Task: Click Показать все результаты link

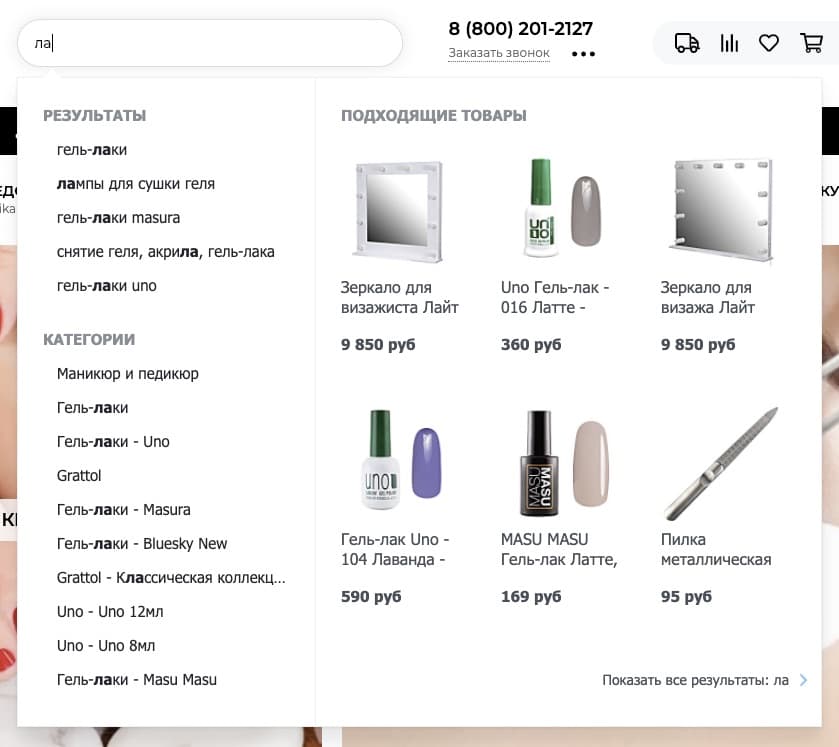Action: (695, 680)
